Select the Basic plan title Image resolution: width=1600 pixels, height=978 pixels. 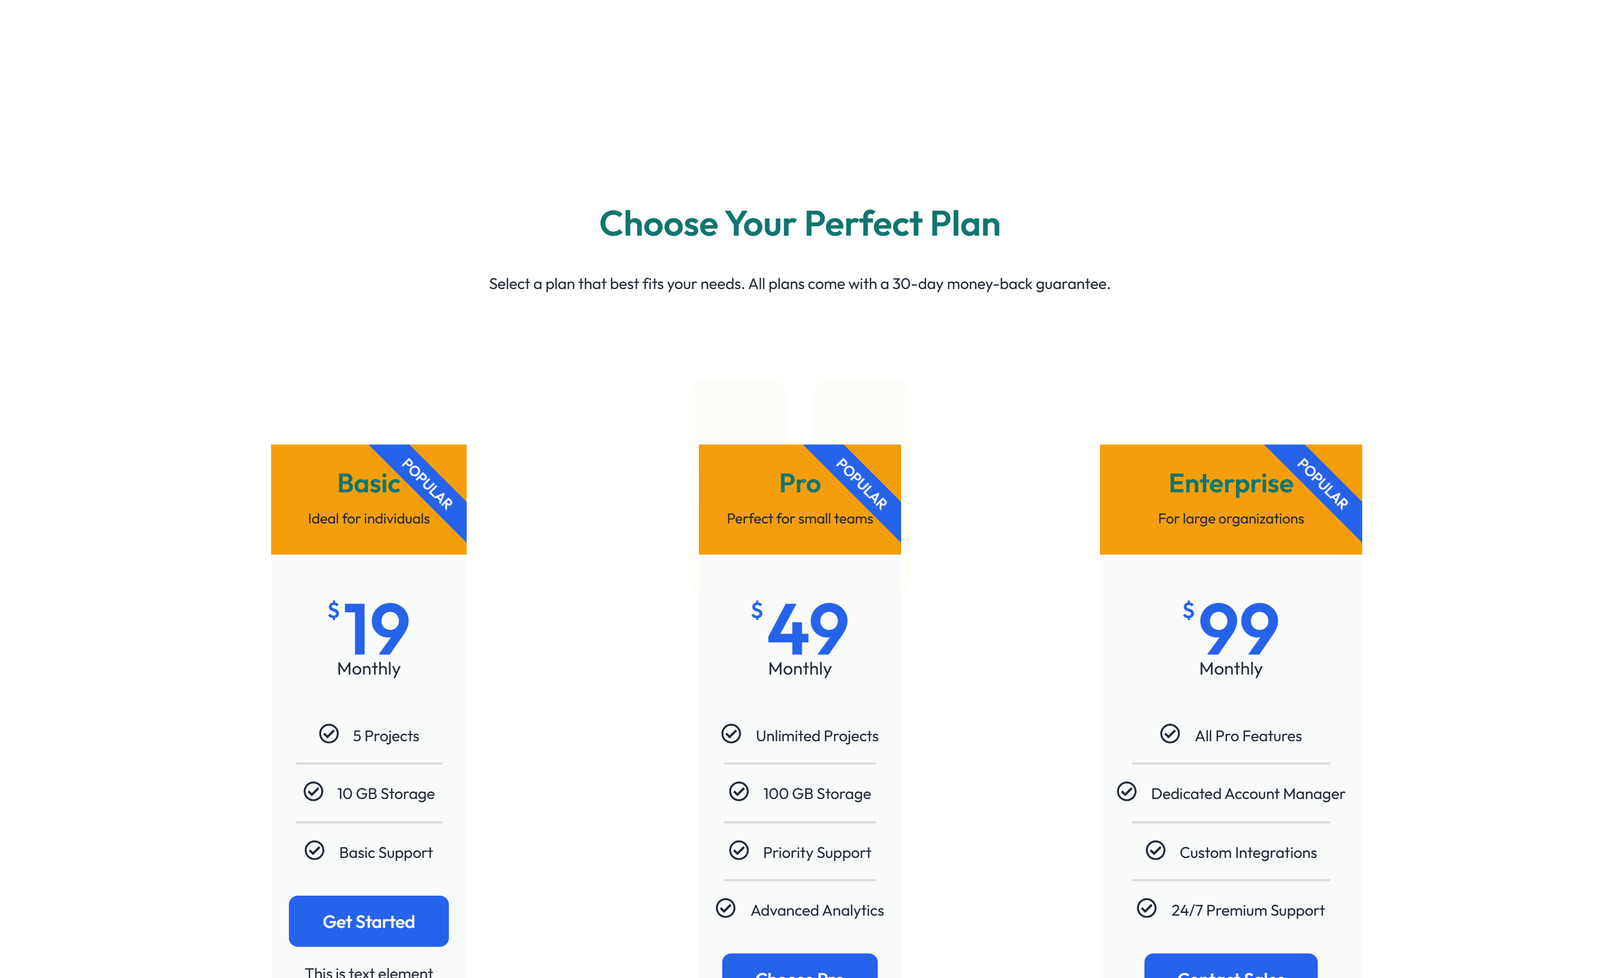click(368, 483)
